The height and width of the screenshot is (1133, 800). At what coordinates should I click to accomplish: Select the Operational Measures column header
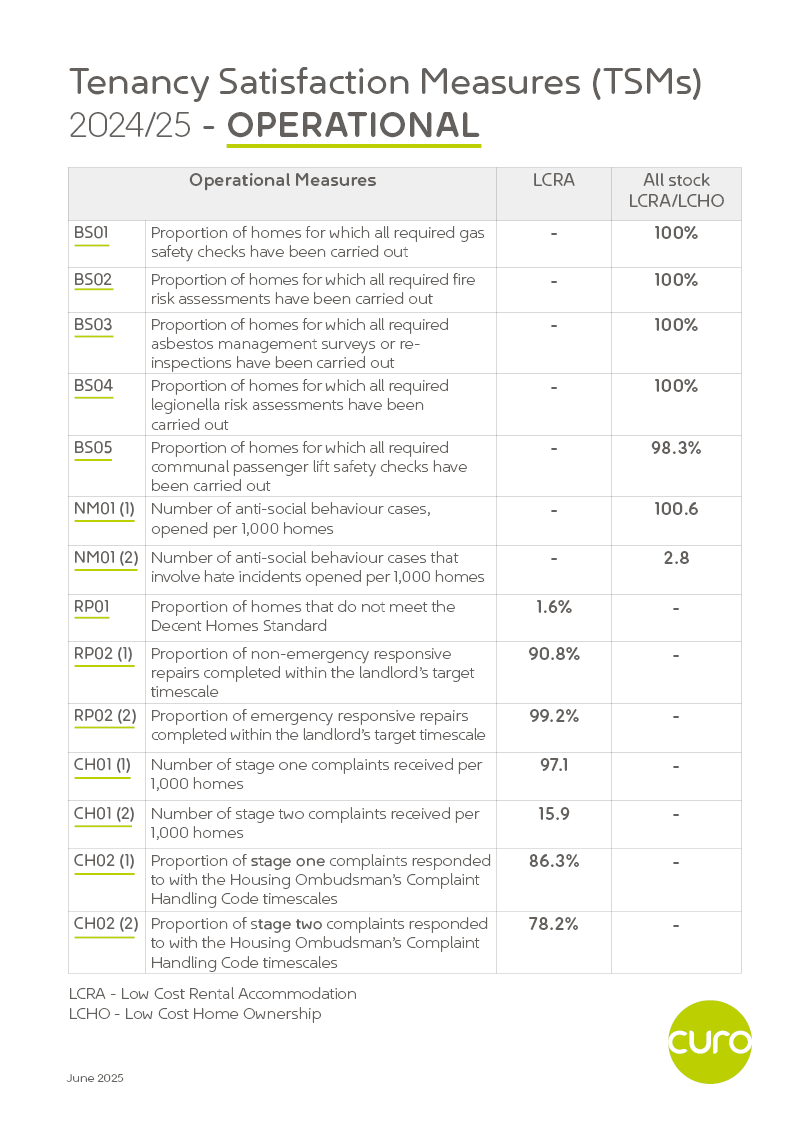tap(282, 181)
